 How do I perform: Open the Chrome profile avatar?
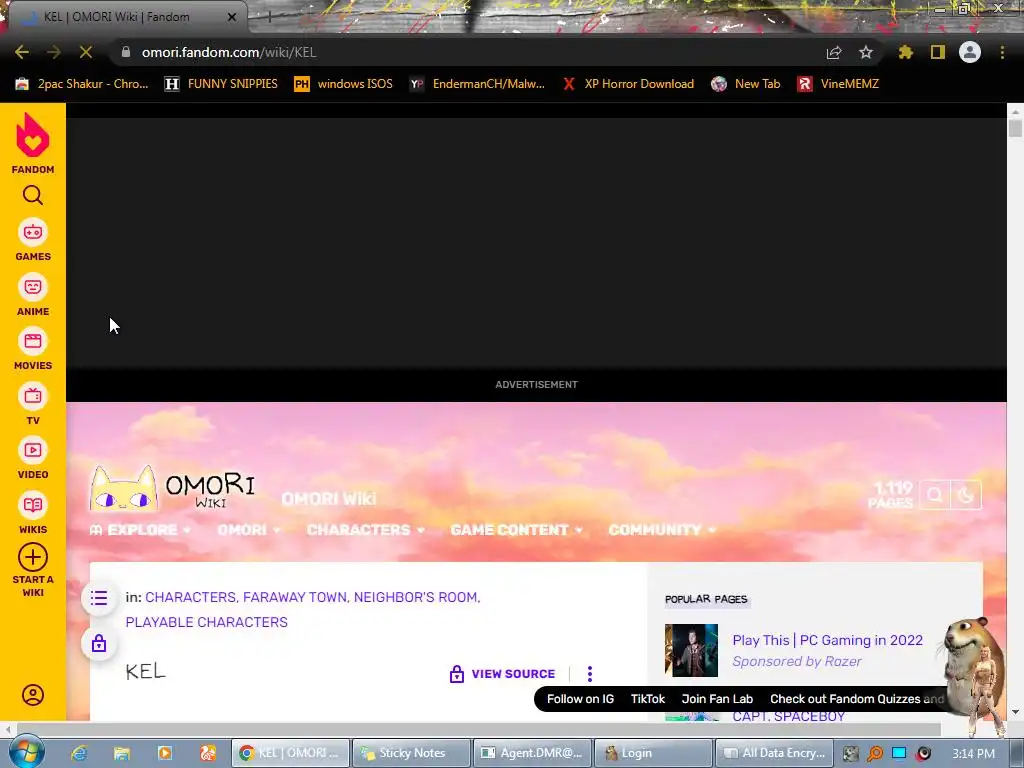tap(970, 52)
